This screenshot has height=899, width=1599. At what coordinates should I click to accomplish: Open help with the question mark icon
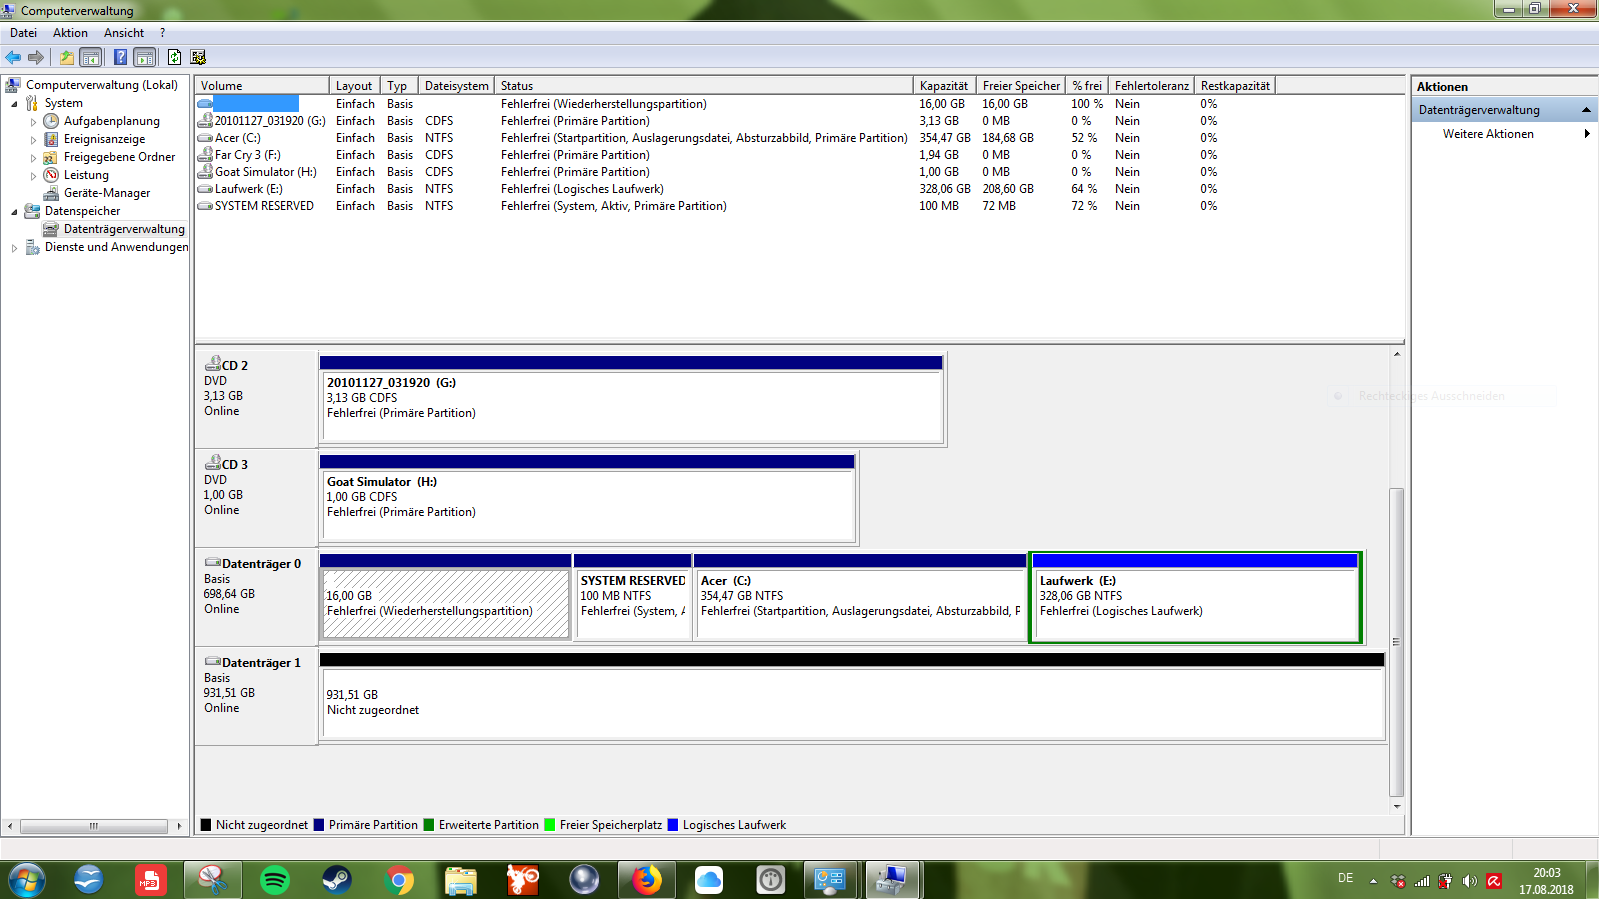120,57
